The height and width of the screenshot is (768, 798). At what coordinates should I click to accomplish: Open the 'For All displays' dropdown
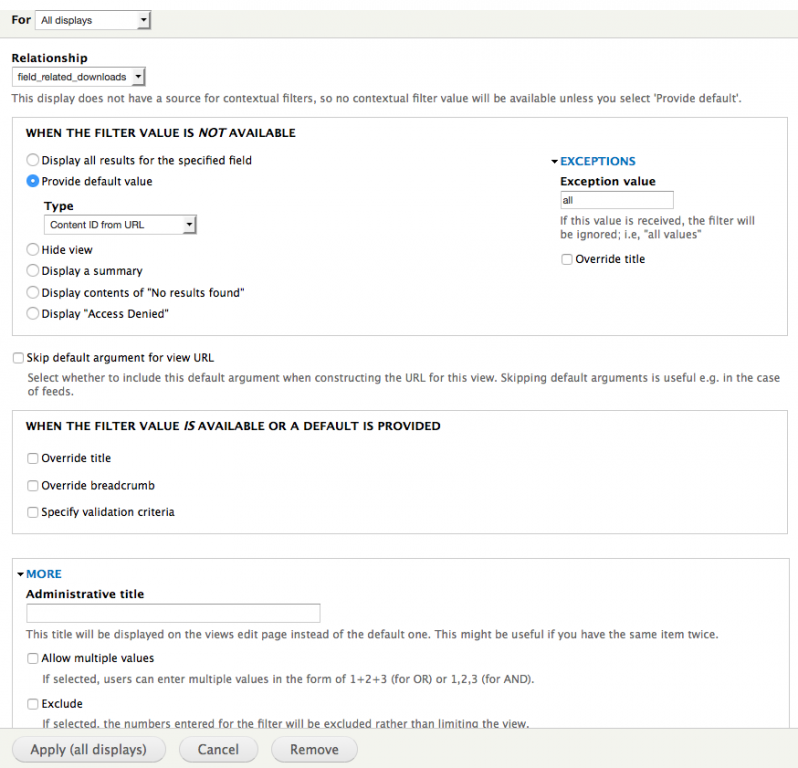[x=93, y=20]
